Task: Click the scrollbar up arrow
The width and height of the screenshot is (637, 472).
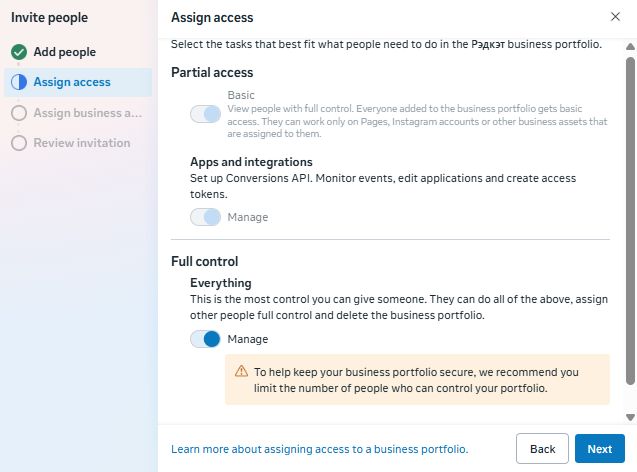Action: point(630,46)
